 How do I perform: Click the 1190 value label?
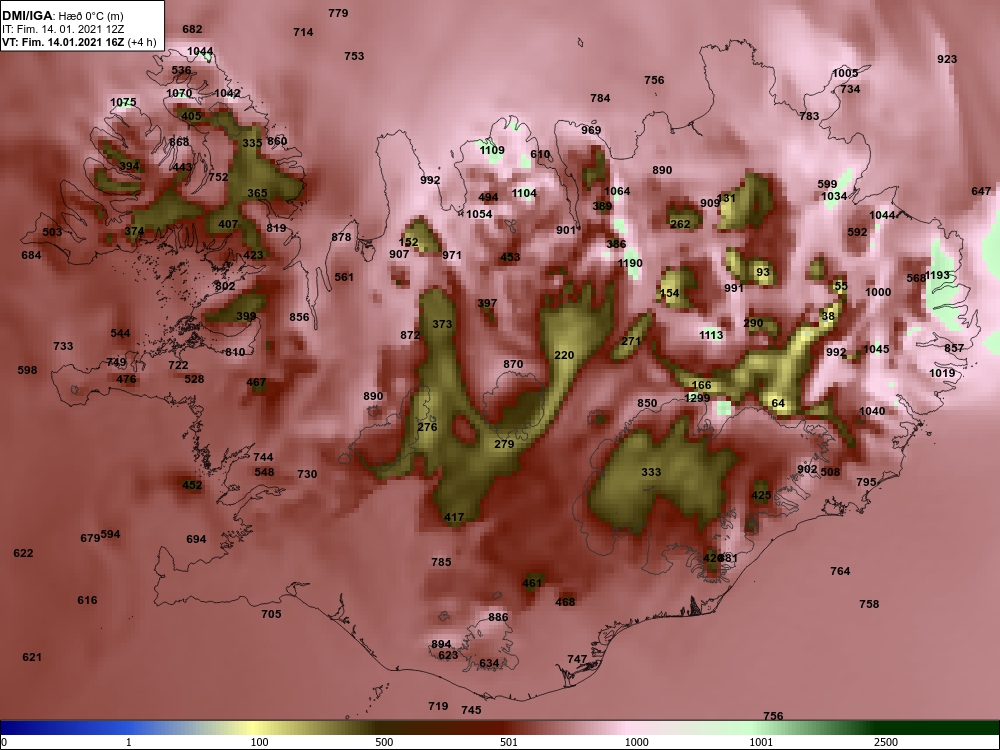pos(630,263)
